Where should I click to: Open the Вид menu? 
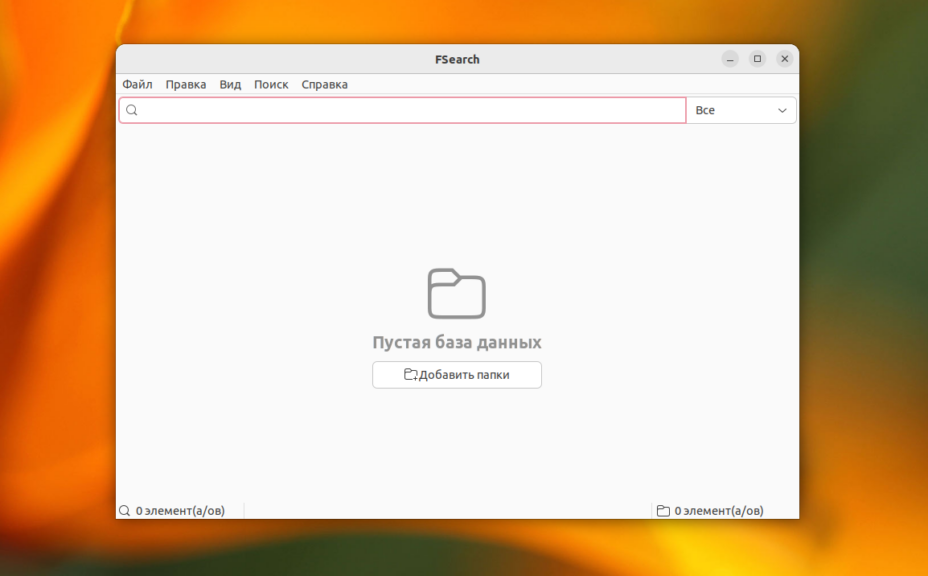(230, 85)
